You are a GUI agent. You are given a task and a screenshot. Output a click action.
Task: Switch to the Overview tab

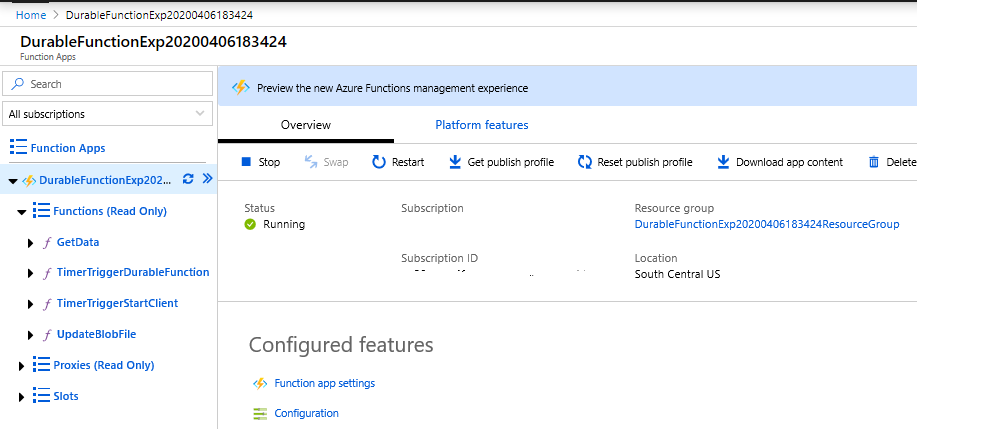pos(306,125)
